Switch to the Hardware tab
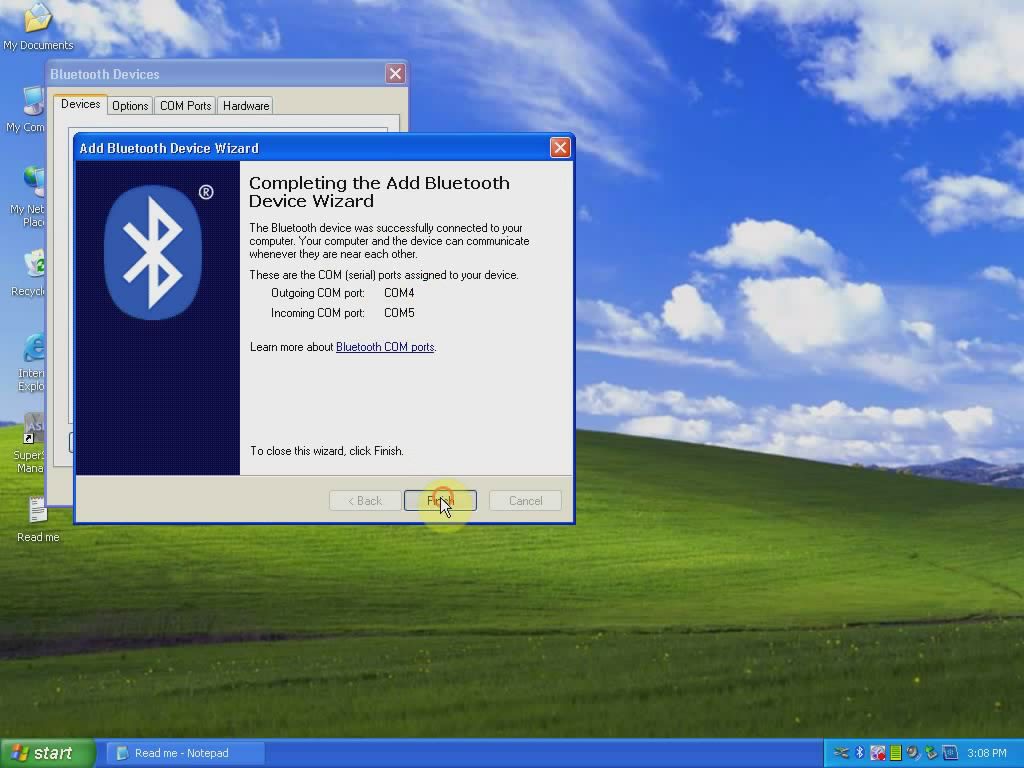Image resolution: width=1024 pixels, height=768 pixels. pos(245,105)
